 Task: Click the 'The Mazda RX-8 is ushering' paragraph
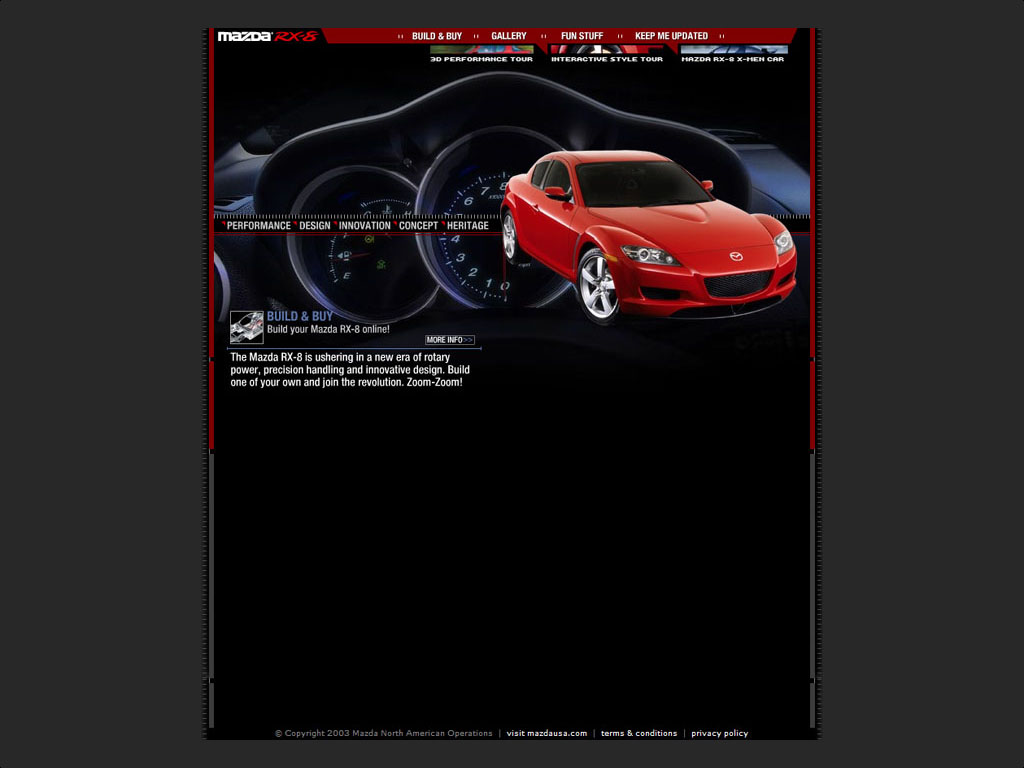350,370
